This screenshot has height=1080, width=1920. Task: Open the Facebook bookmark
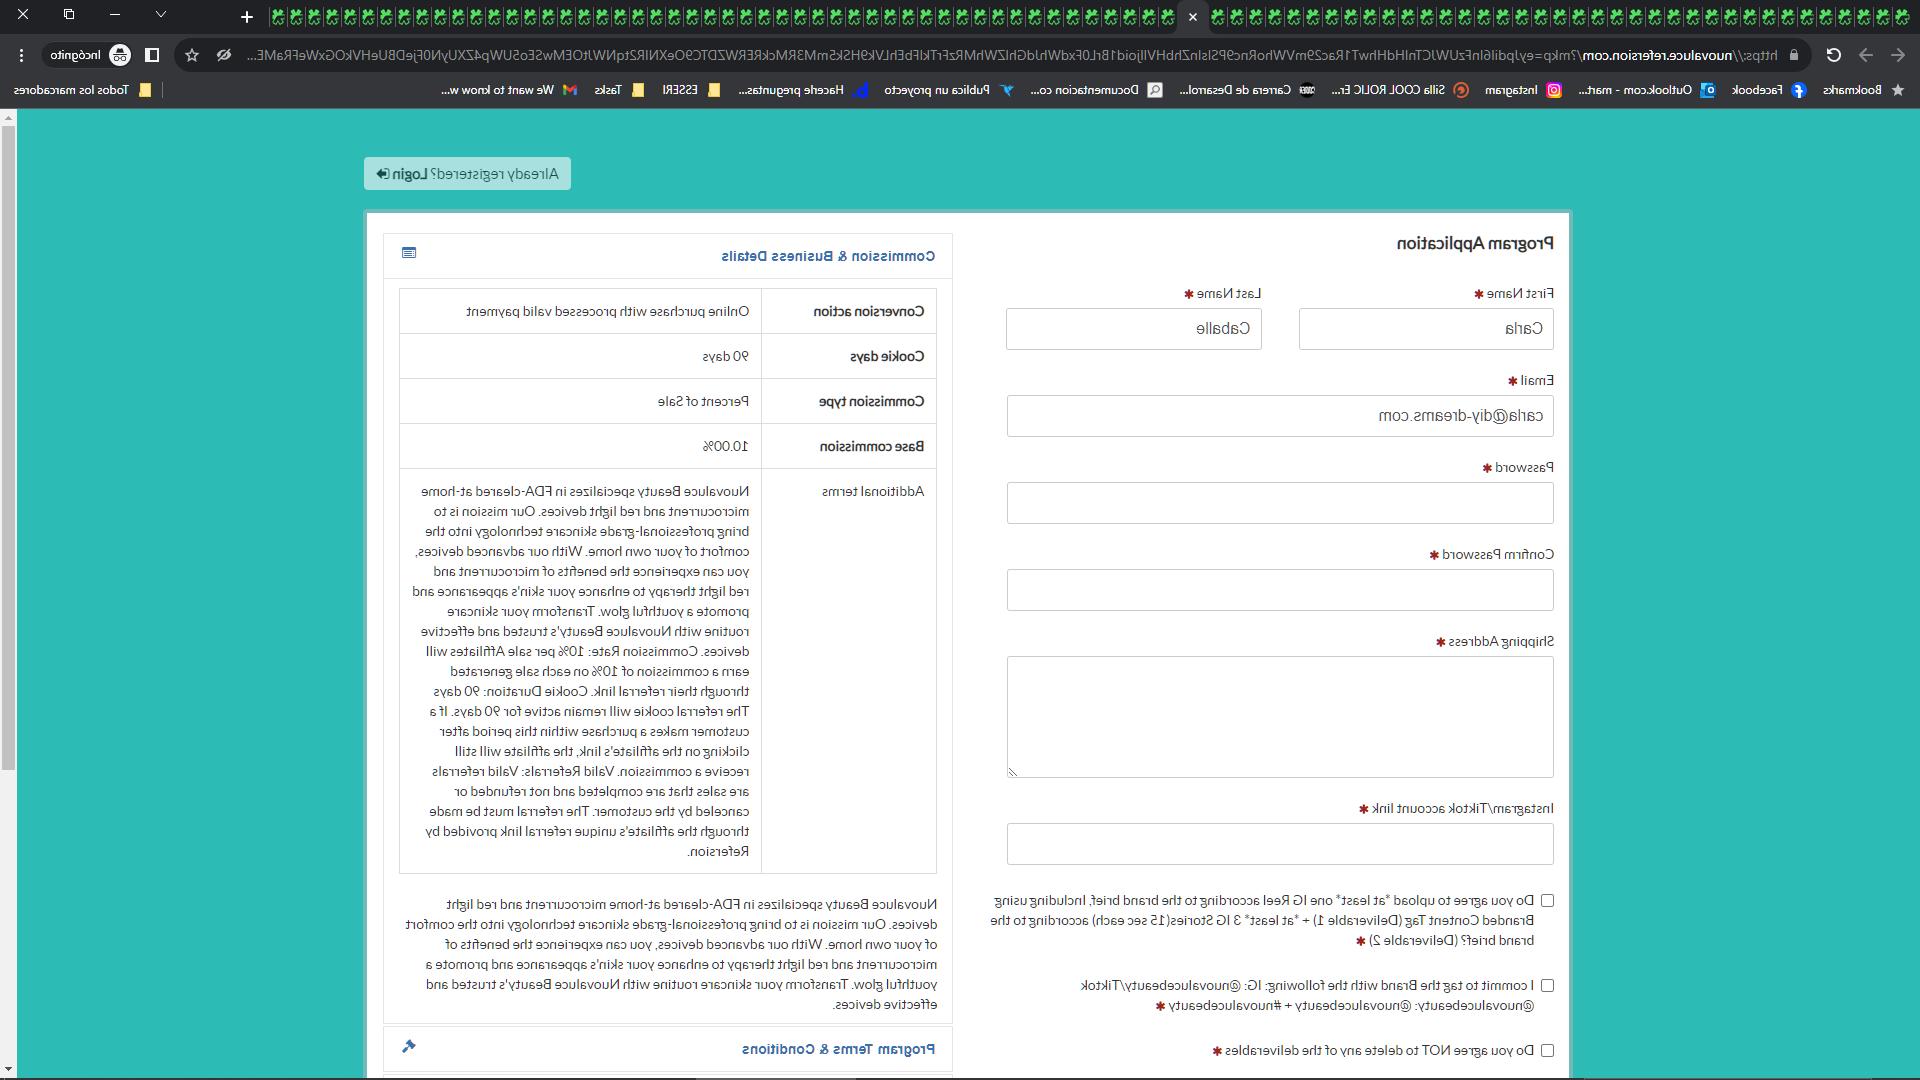(1768, 90)
